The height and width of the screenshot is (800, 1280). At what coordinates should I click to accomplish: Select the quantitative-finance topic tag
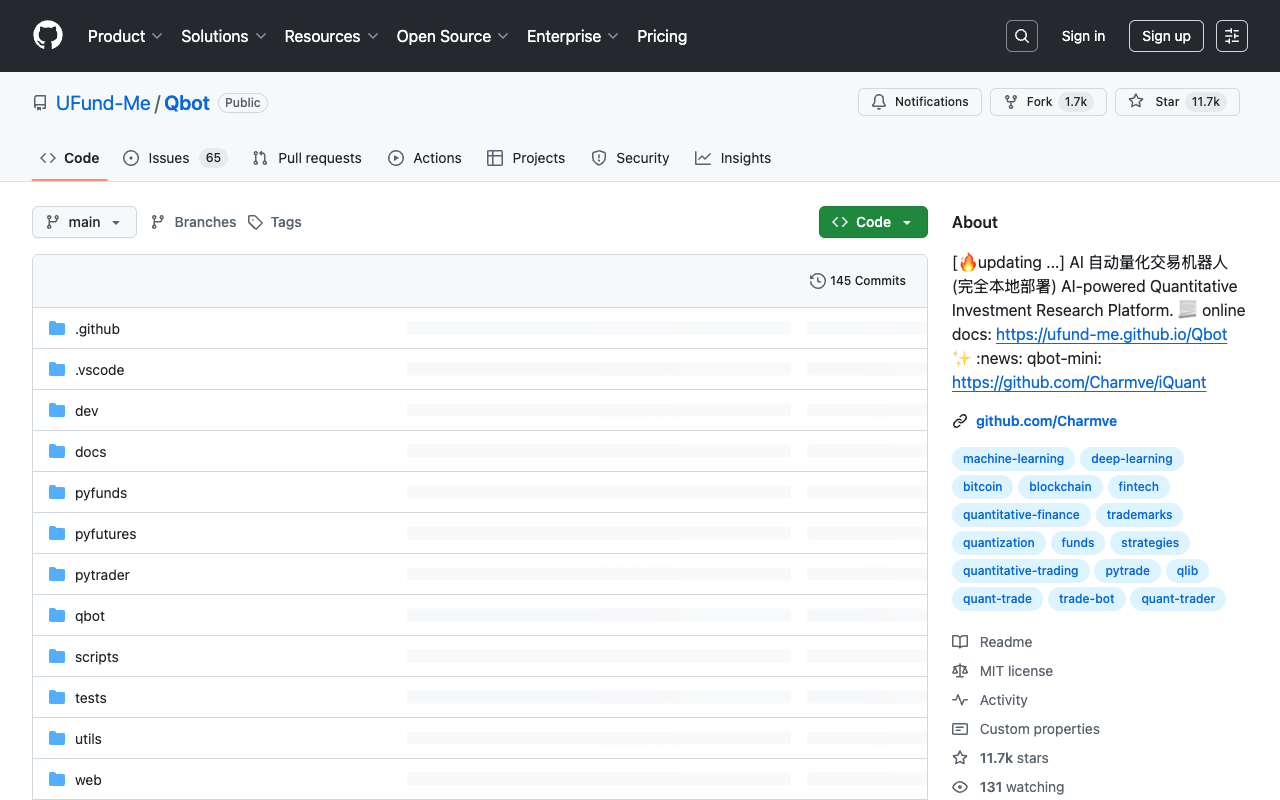coord(1021,515)
